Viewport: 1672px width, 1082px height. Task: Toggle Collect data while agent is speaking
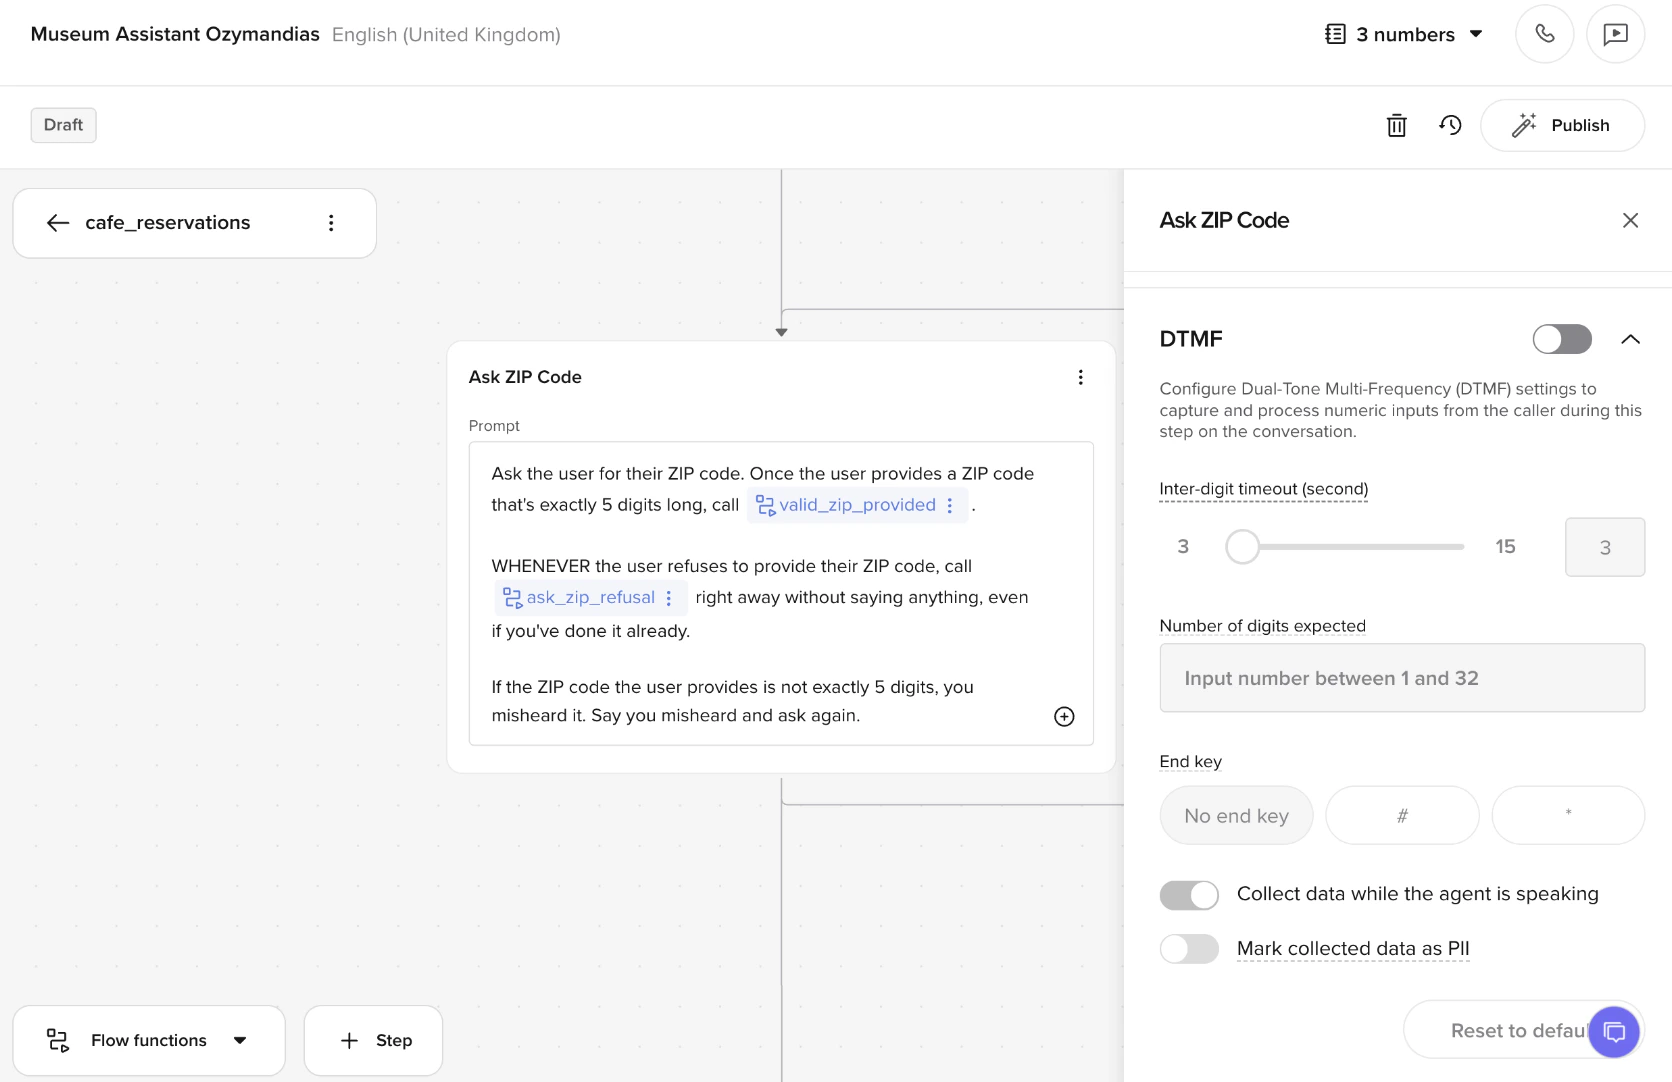coord(1189,895)
